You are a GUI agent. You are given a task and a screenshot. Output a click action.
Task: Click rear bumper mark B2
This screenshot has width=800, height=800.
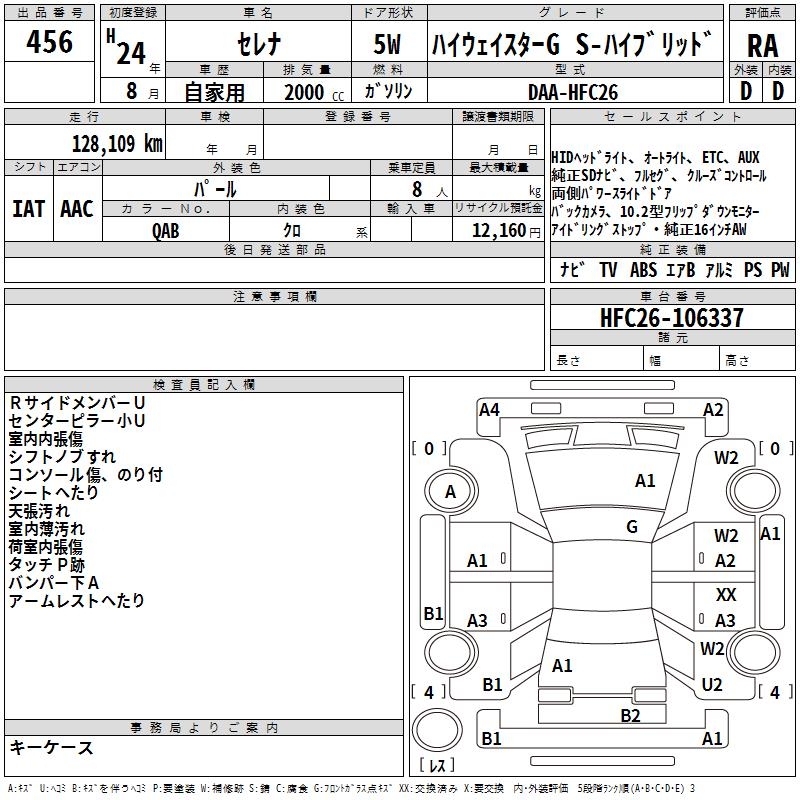click(x=630, y=716)
